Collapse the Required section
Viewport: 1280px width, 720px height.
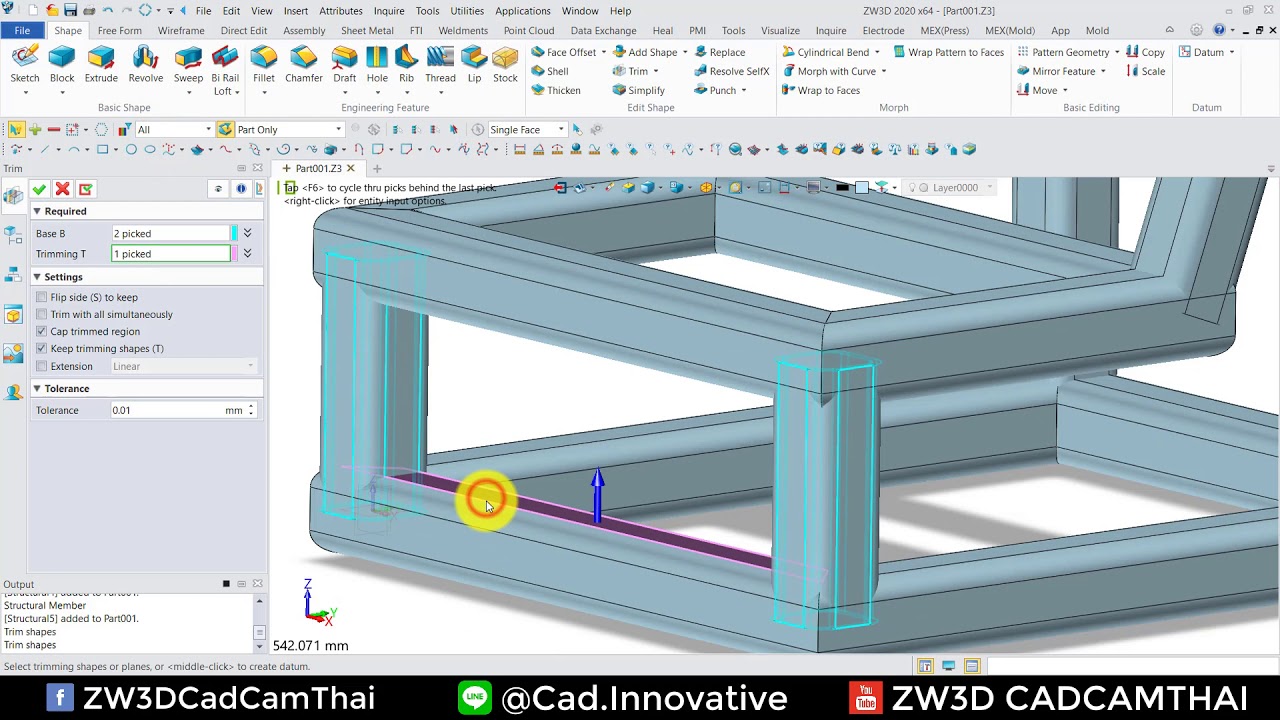click(37, 211)
